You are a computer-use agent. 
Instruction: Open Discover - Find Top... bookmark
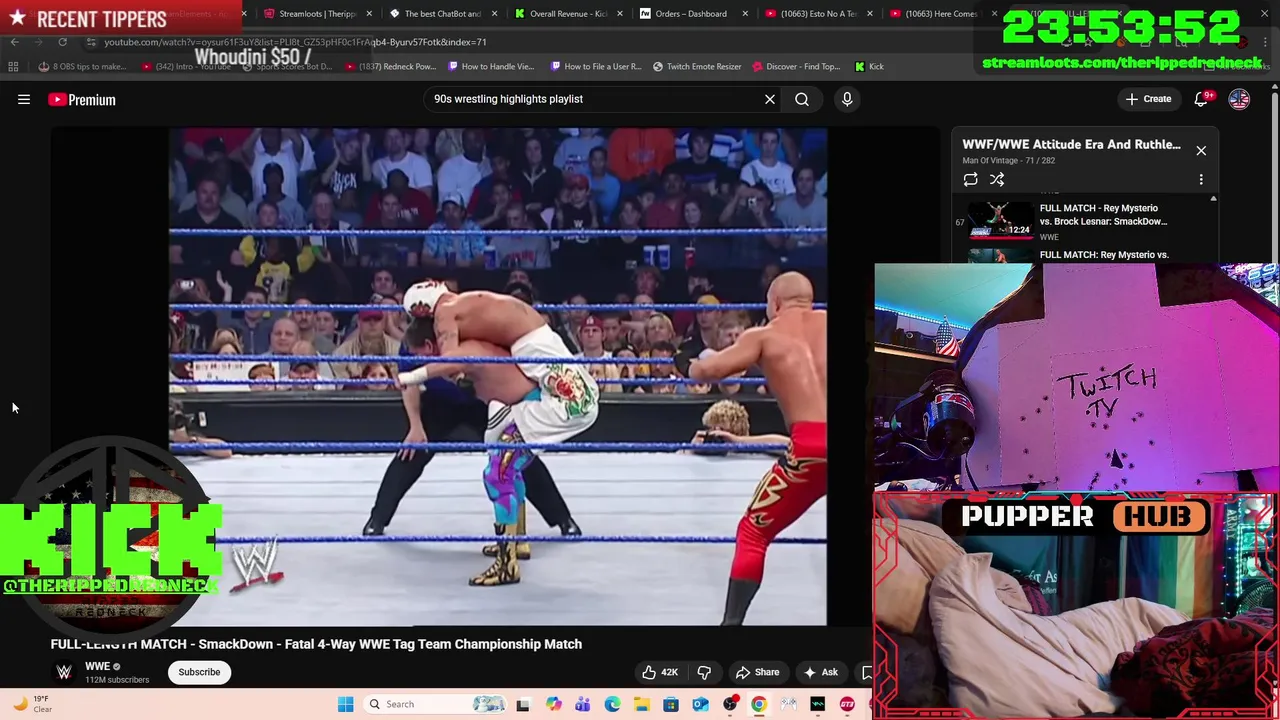point(796,66)
